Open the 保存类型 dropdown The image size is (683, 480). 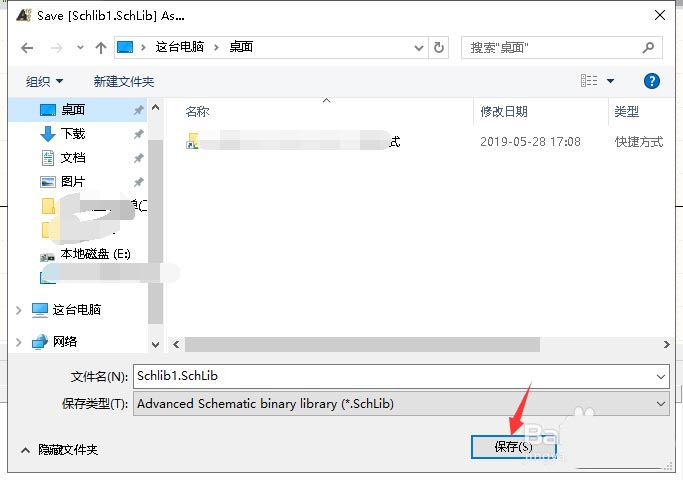click(401, 404)
